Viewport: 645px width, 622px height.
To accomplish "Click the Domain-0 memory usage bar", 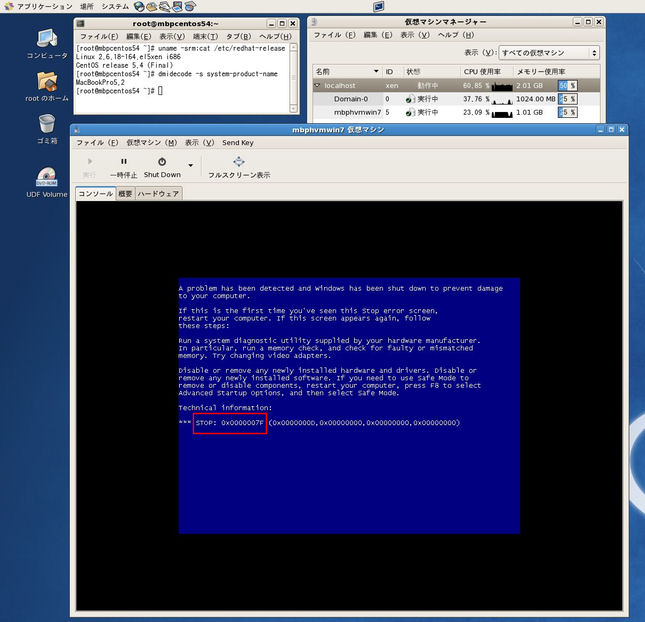I will pos(568,99).
